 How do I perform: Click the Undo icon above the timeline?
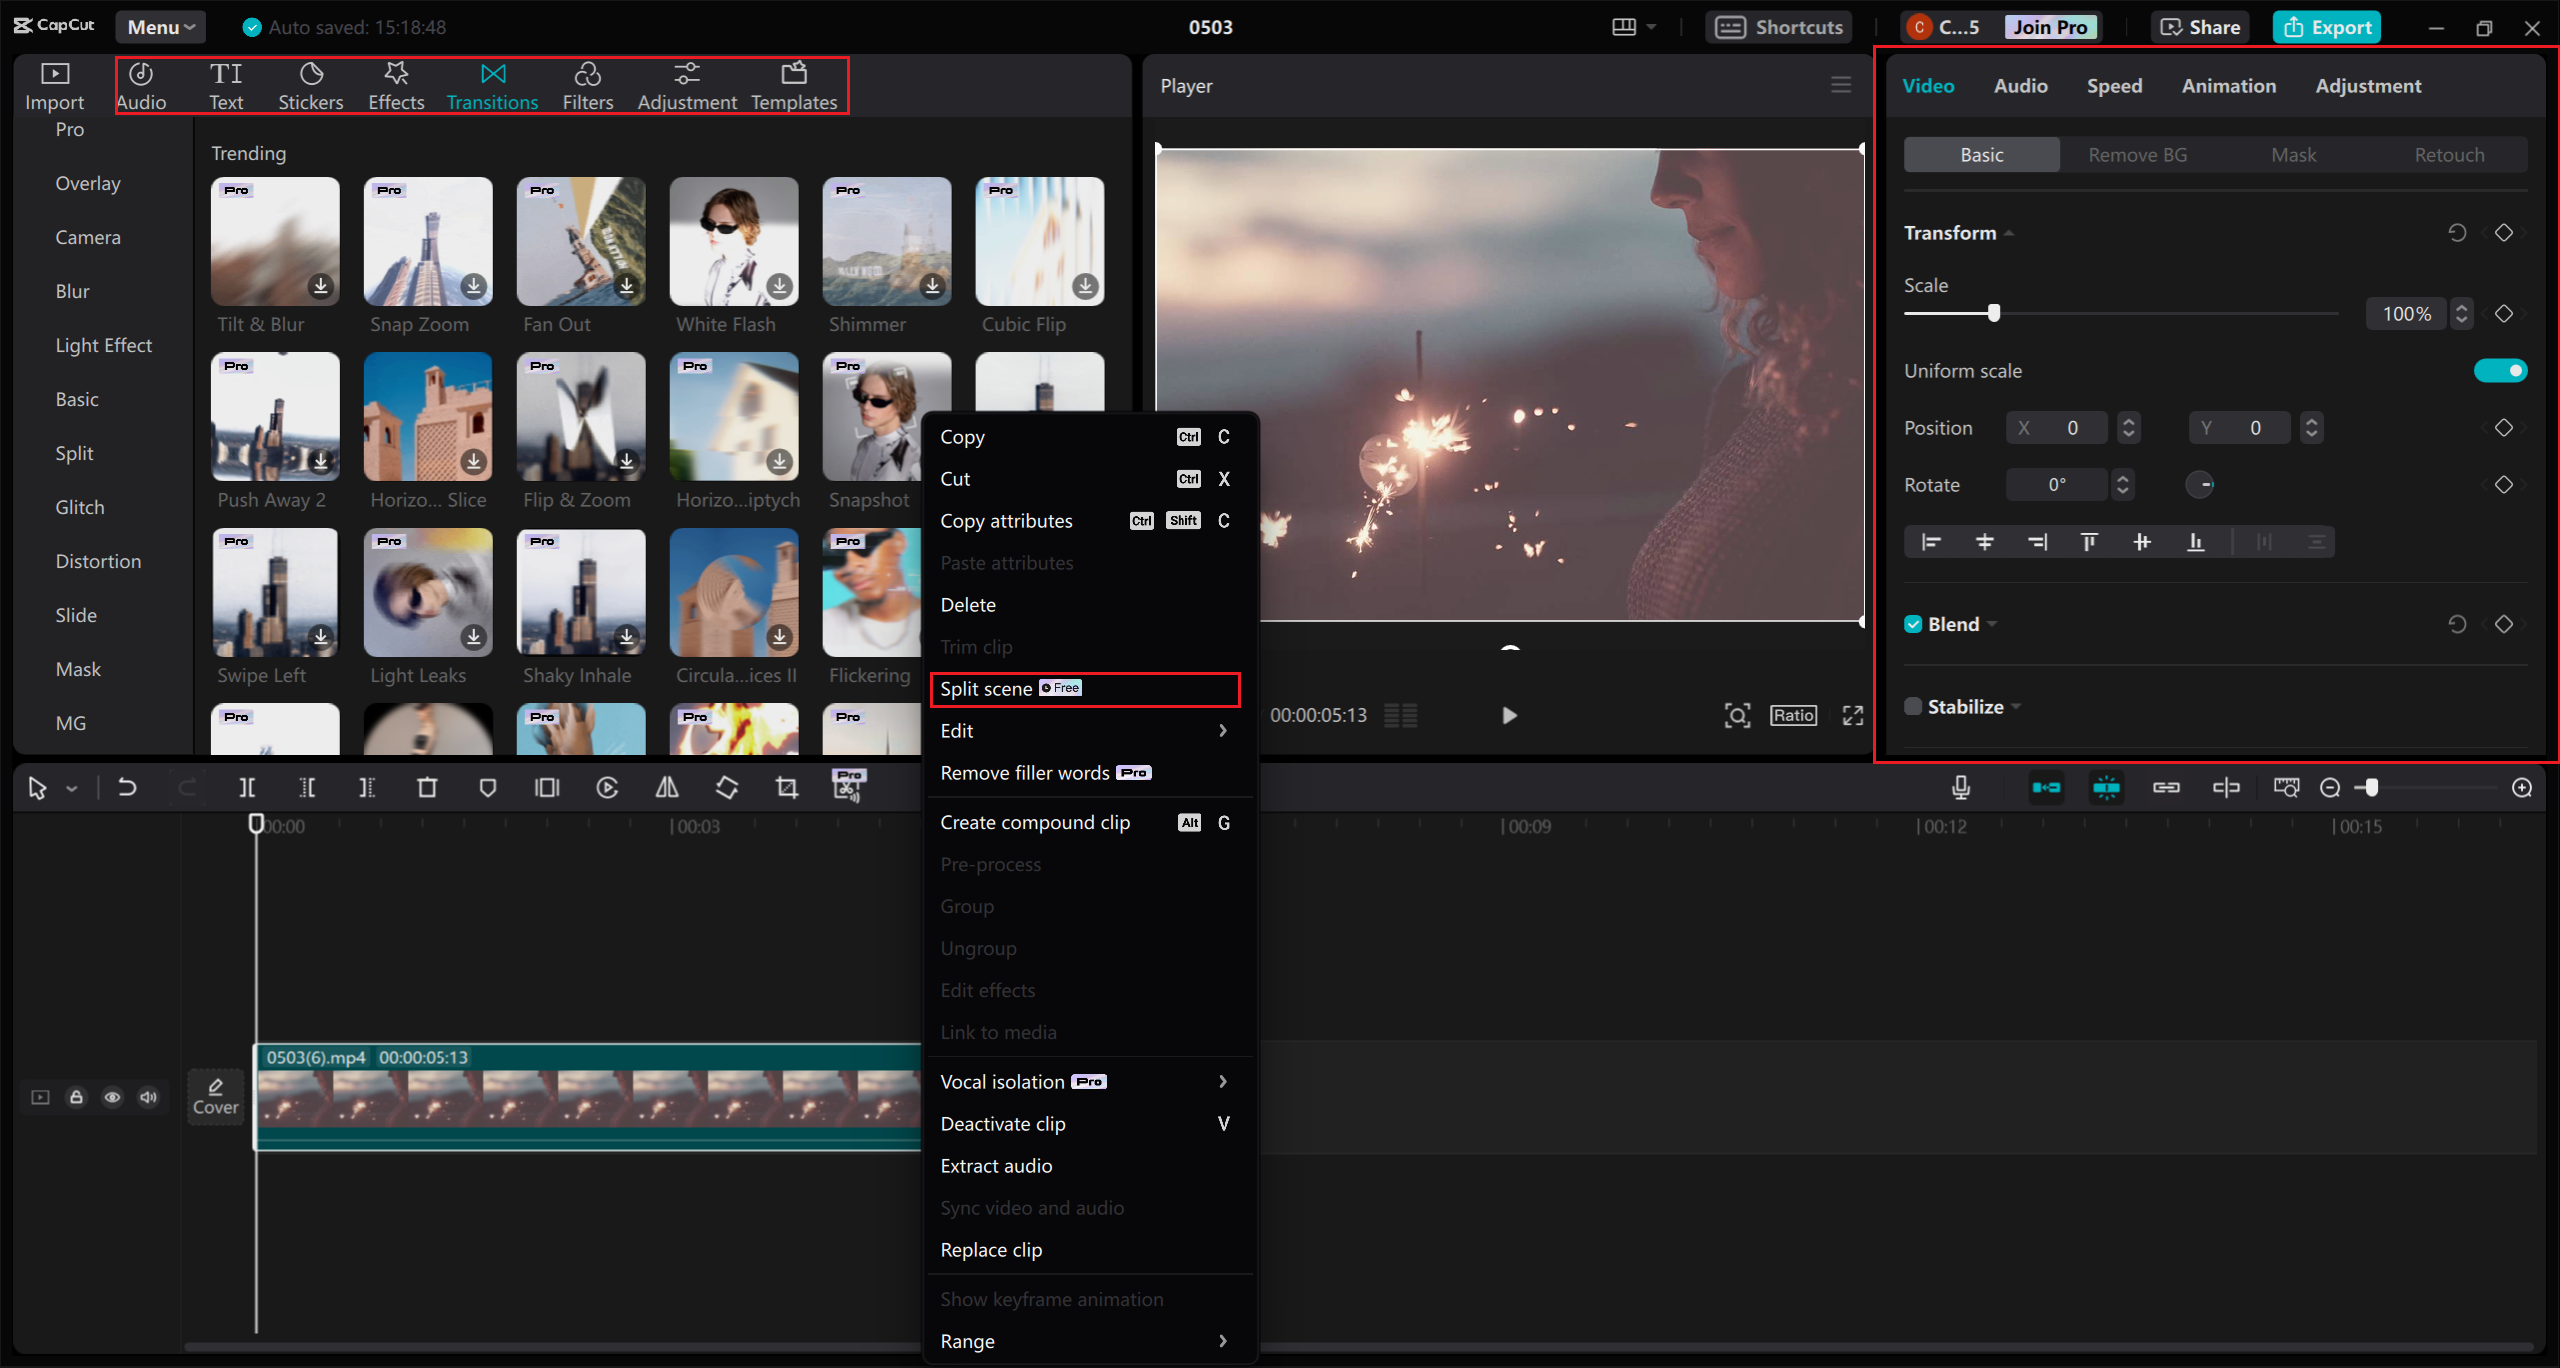[x=127, y=787]
